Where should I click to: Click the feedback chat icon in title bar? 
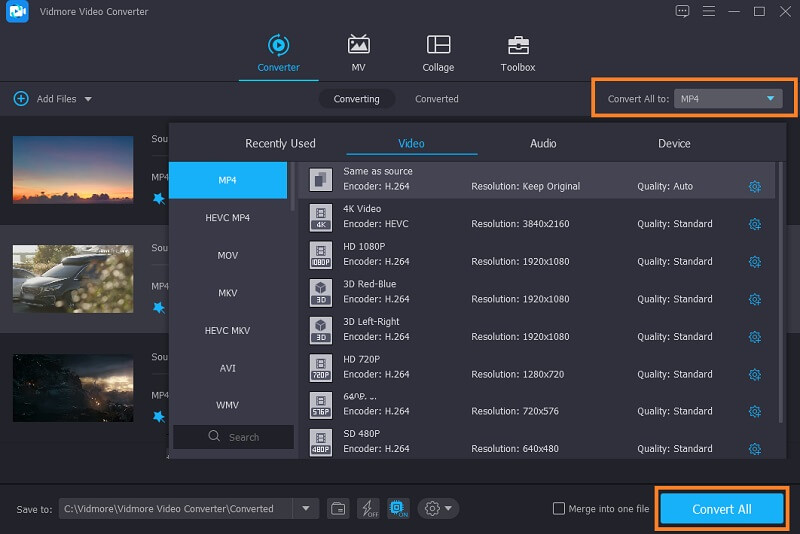point(682,11)
